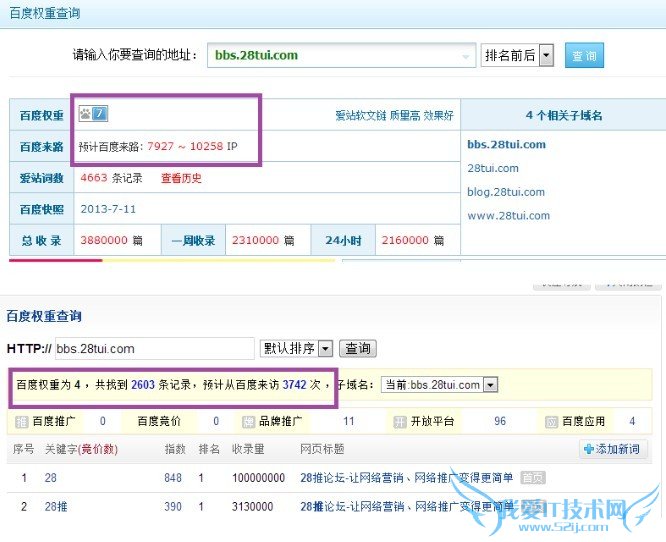This screenshot has width=666, height=542.
Task: Click the 3742 estimated visits number
Action: pos(294,385)
